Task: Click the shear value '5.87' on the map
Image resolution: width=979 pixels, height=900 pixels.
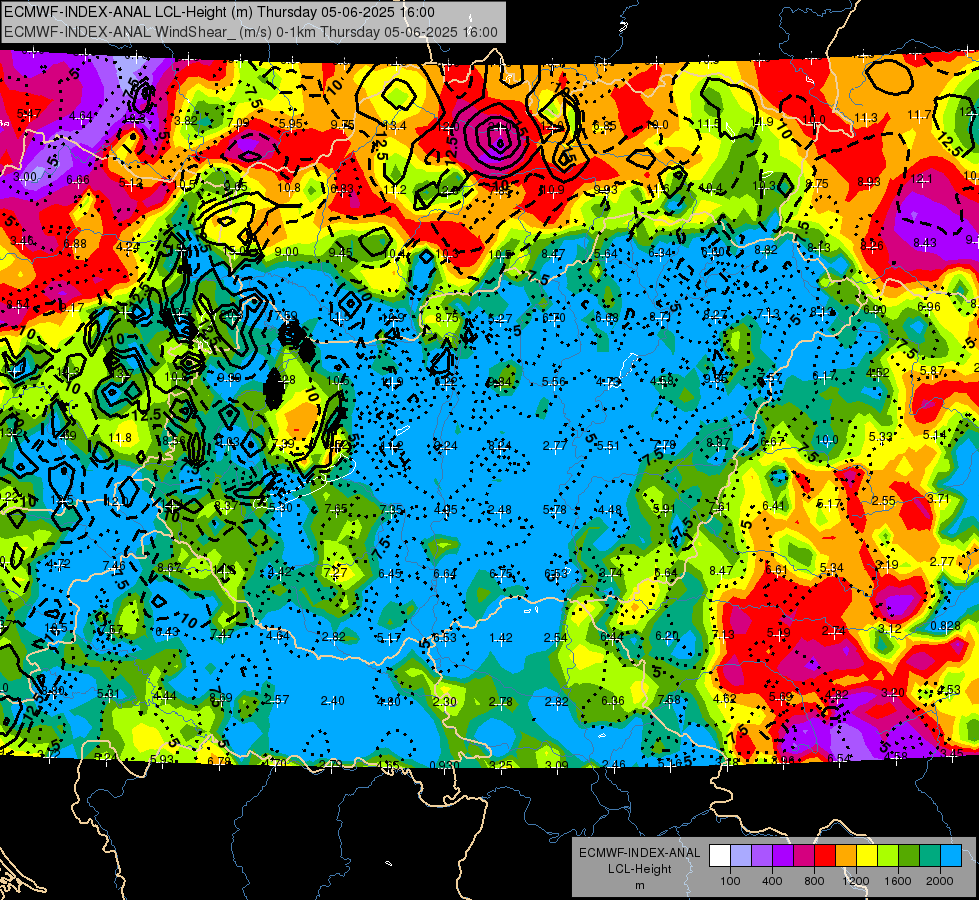Action: point(932,370)
